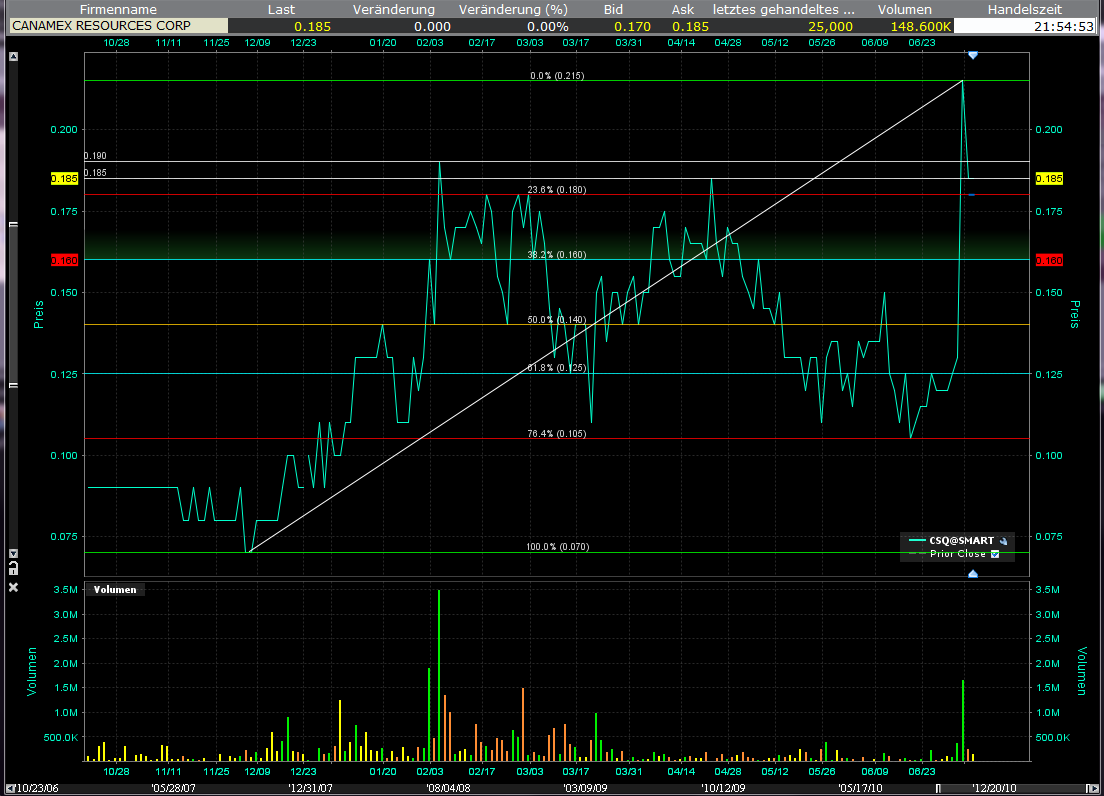
Task: Click the Bid column header
Action: pos(613,9)
